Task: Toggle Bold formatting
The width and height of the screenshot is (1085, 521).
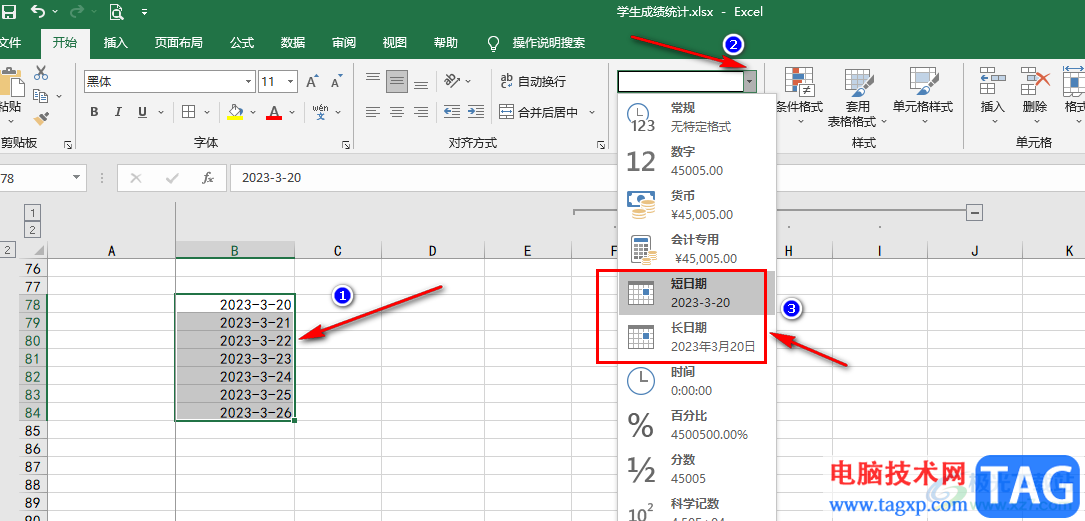Action: 95,112
